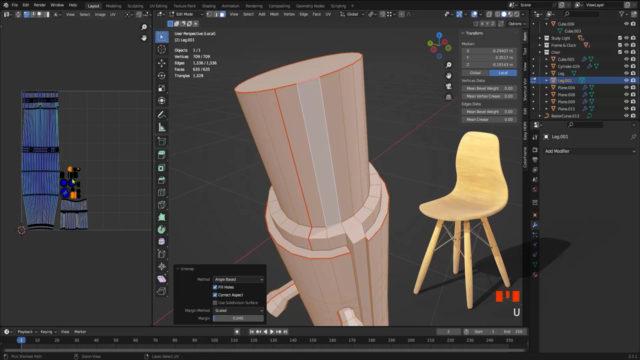Open Global transform orientation dropdown

pos(352,14)
